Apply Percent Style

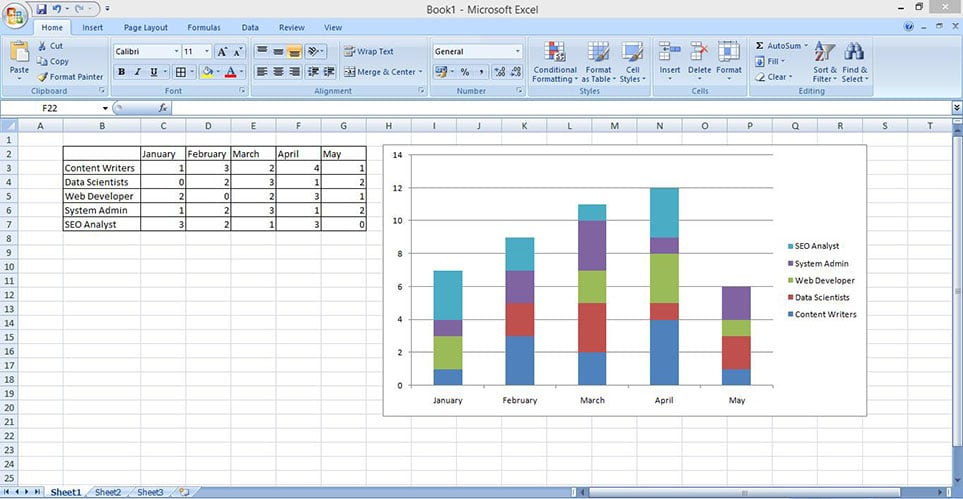click(465, 72)
